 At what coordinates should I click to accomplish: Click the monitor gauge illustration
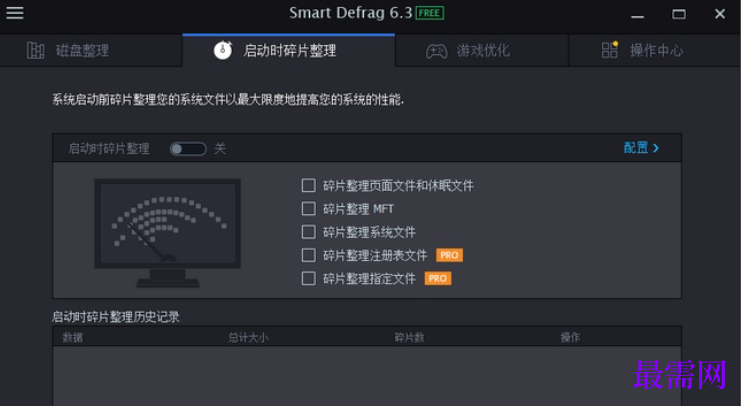tap(167, 233)
